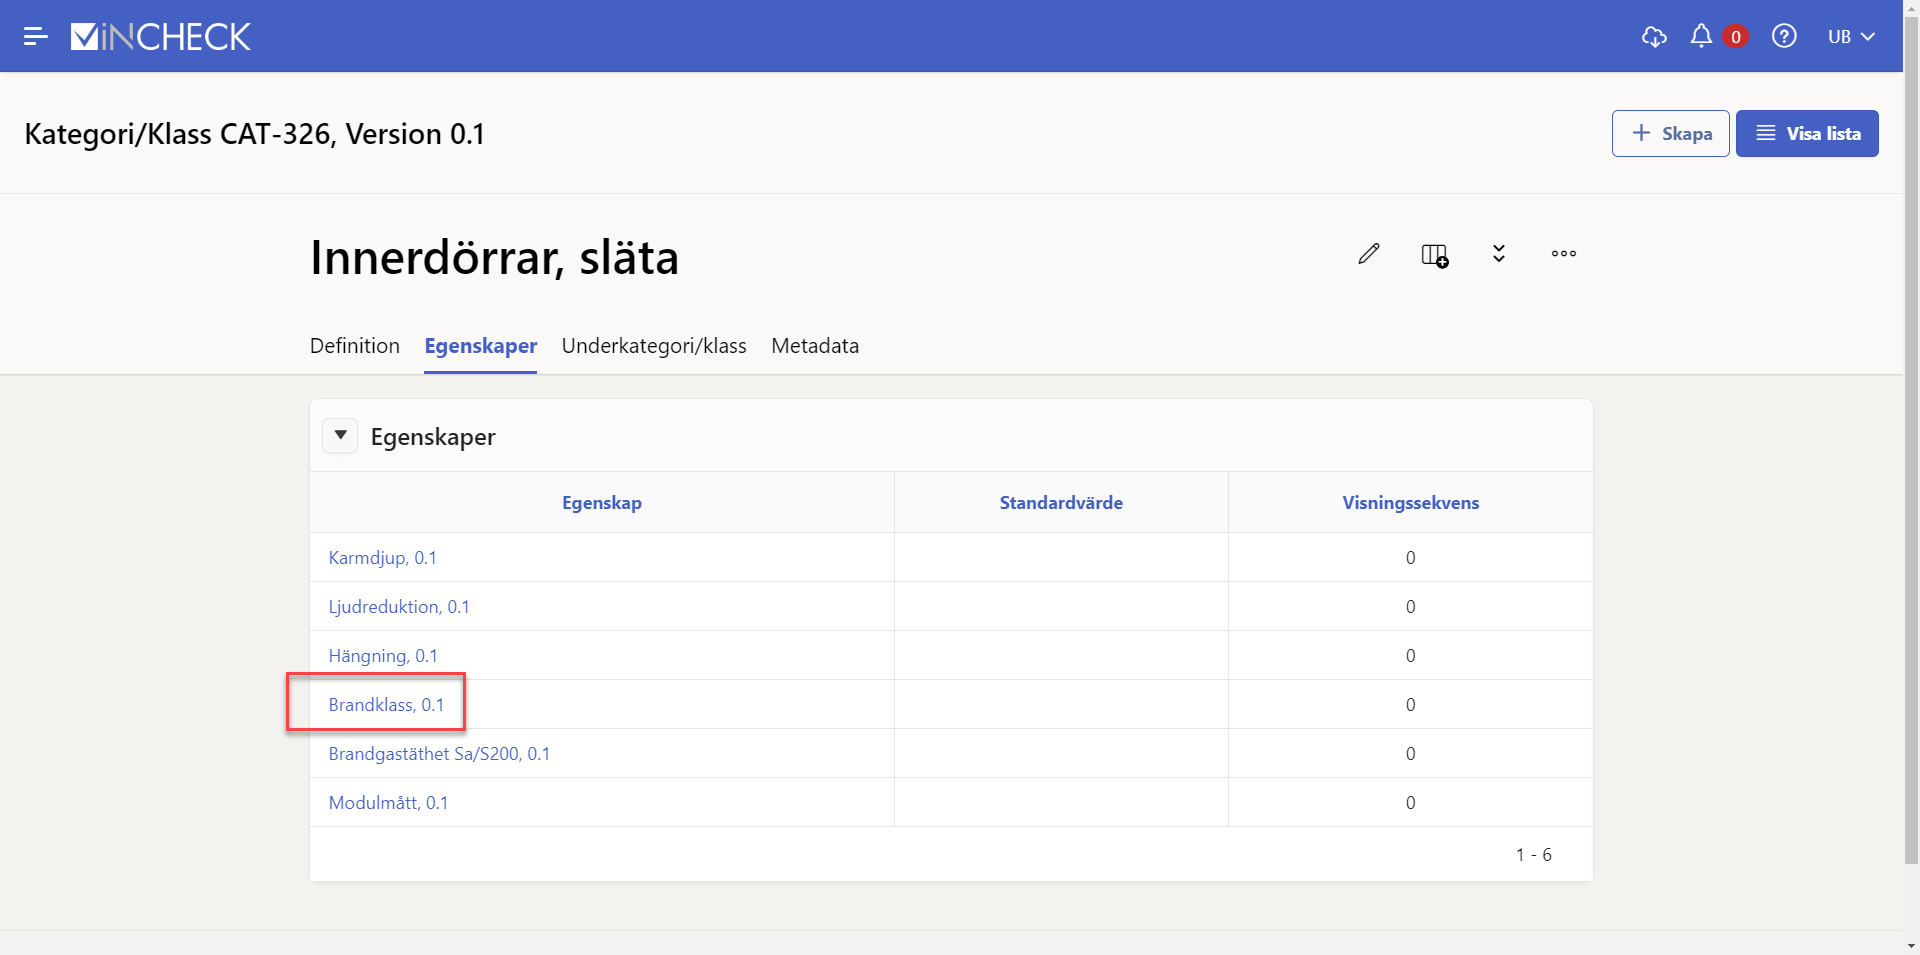This screenshot has width=1920, height=955.
Task: Open the help question mark icon
Action: (x=1784, y=37)
